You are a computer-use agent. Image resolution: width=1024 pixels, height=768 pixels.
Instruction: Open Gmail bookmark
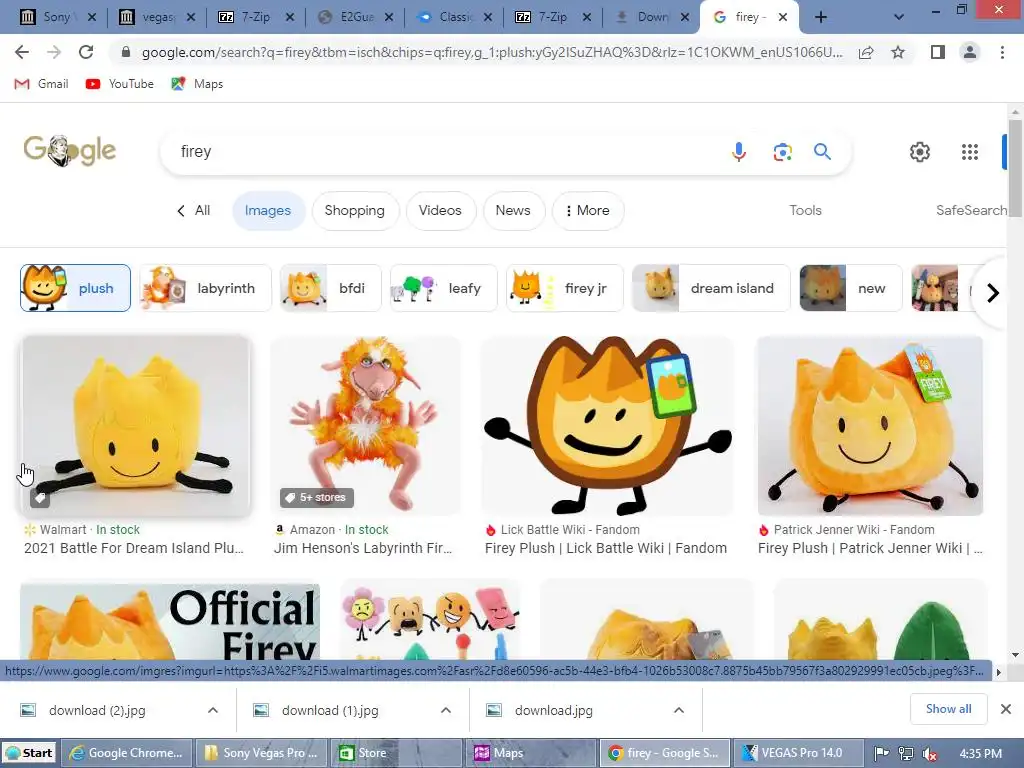(x=41, y=84)
